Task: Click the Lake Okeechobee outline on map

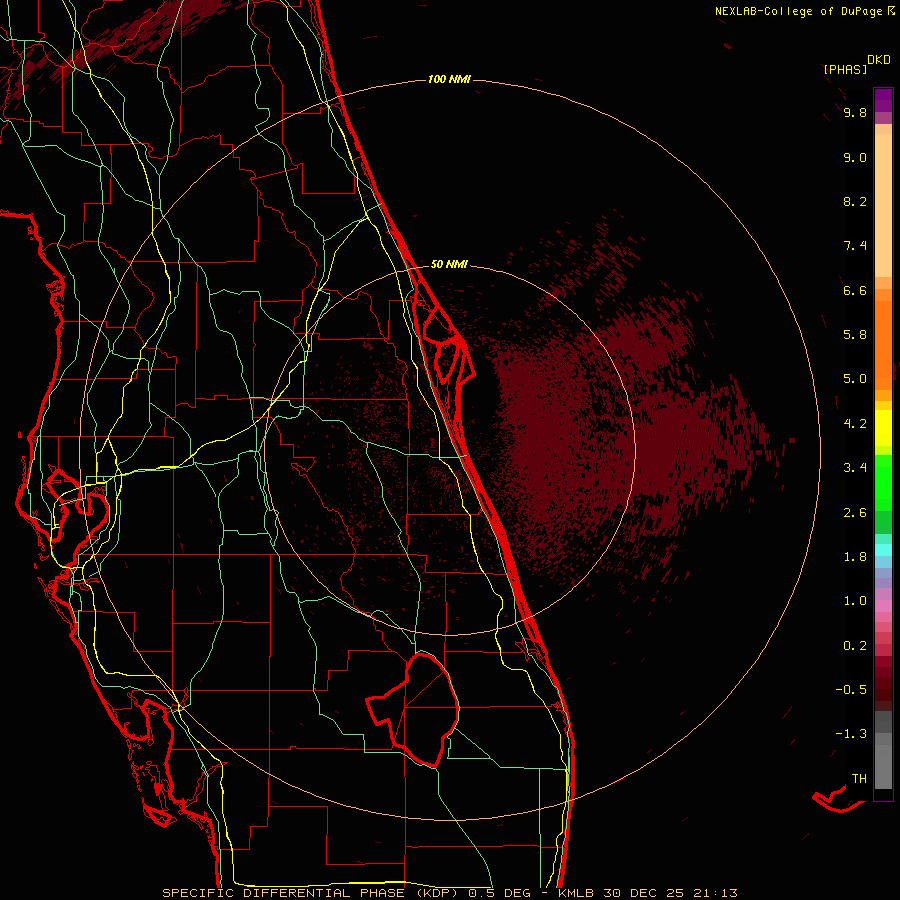Action: 413,710
